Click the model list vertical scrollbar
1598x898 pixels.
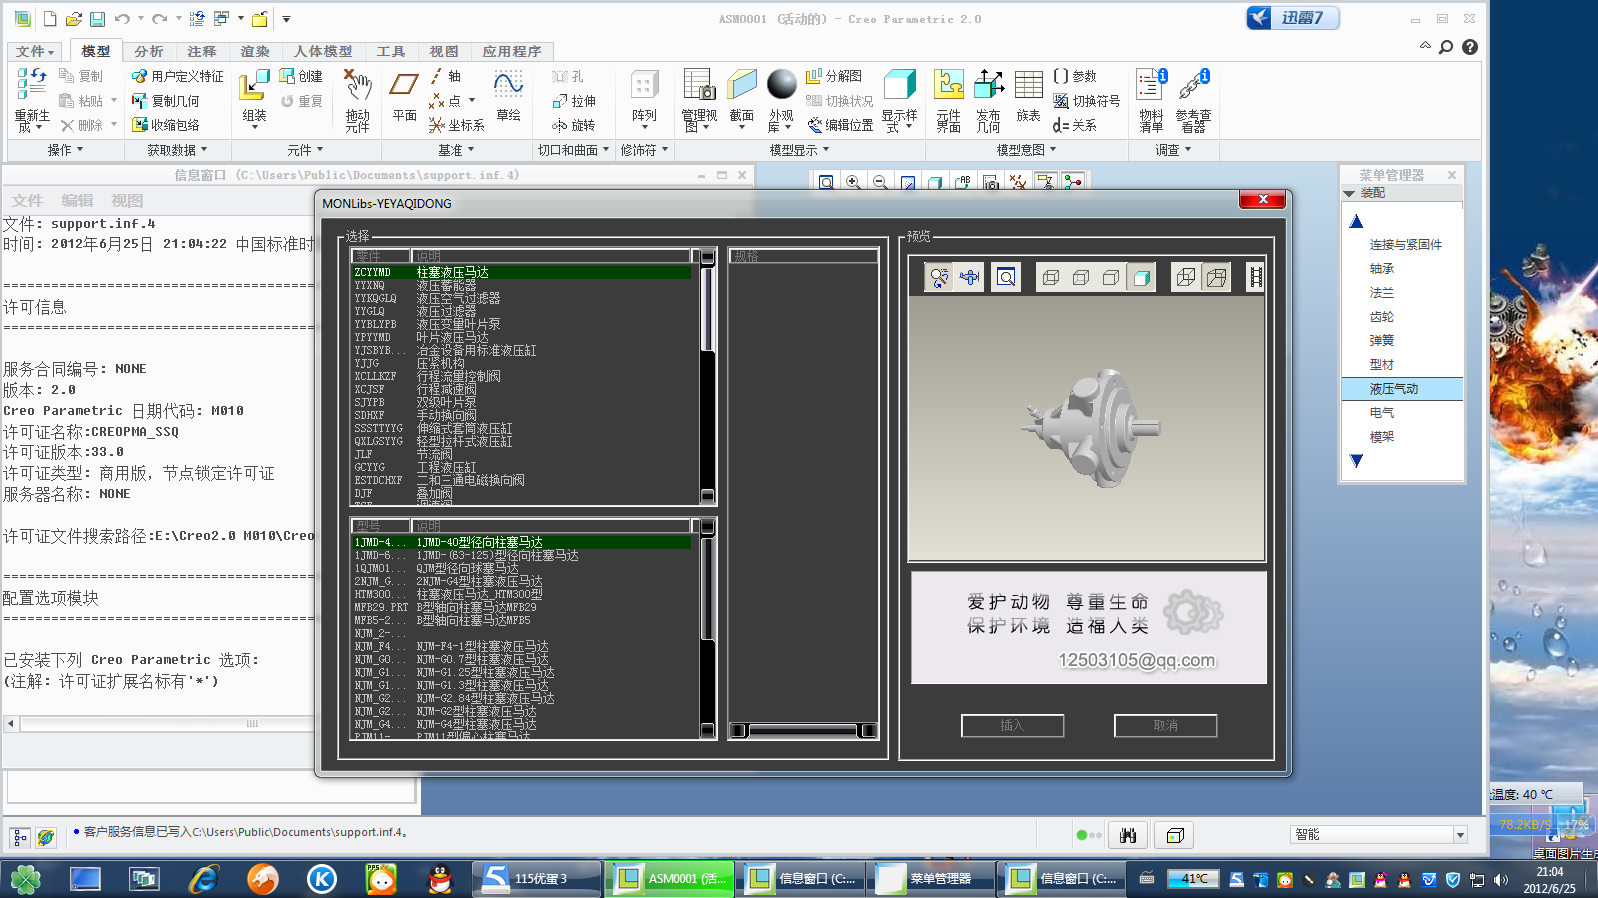click(707, 628)
